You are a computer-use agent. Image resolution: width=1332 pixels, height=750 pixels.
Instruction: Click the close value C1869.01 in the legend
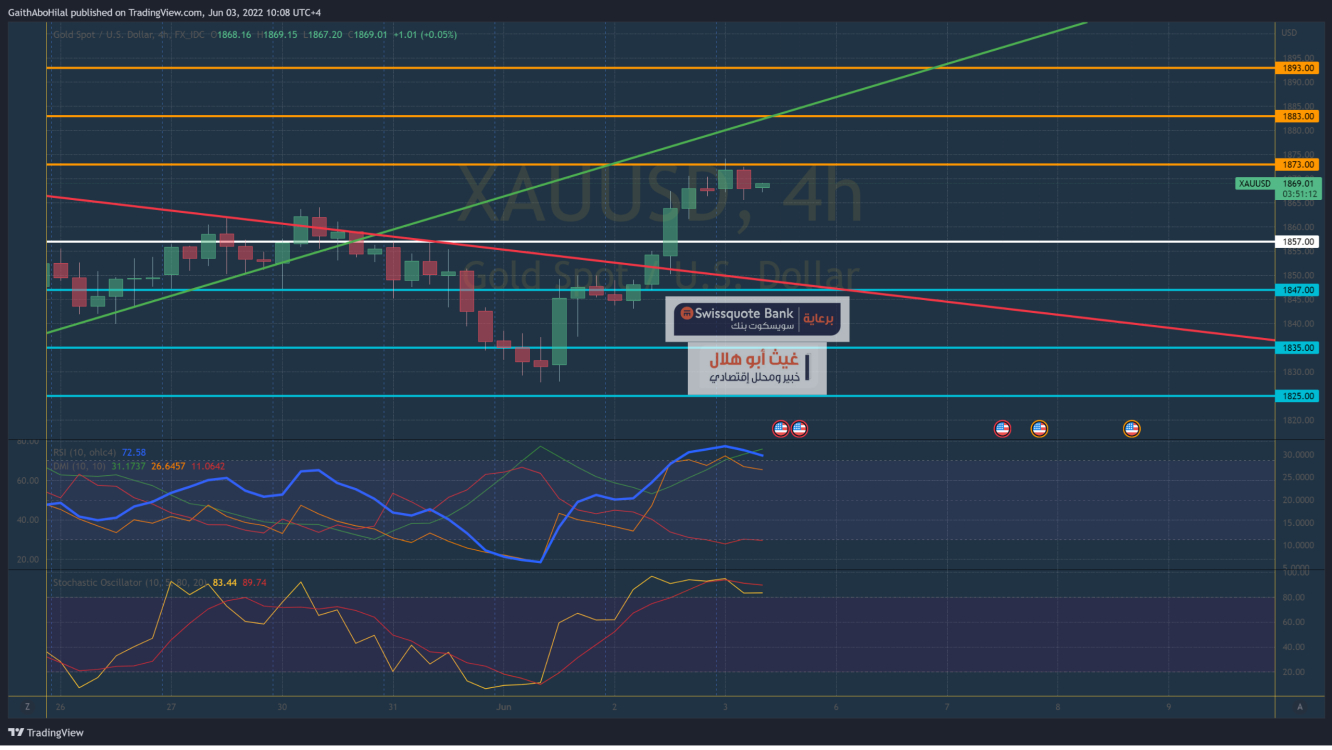pos(369,34)
